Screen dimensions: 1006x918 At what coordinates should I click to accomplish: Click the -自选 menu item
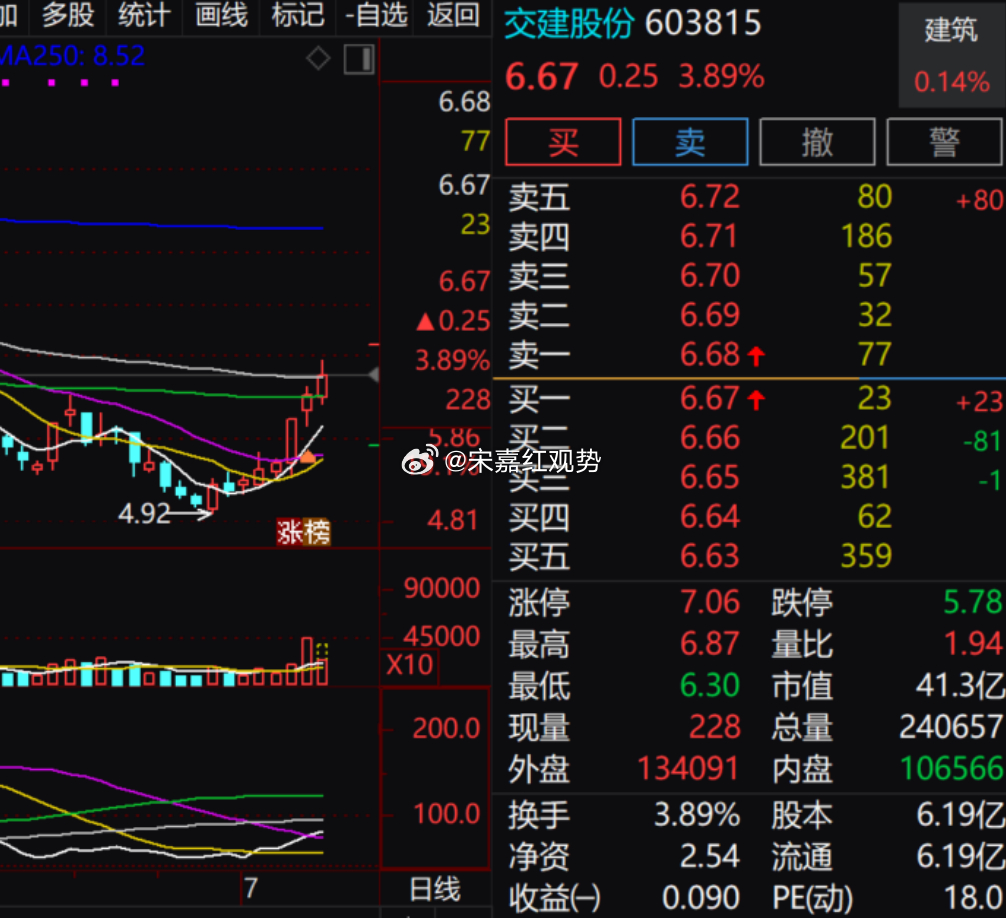(x=377, y=15)
